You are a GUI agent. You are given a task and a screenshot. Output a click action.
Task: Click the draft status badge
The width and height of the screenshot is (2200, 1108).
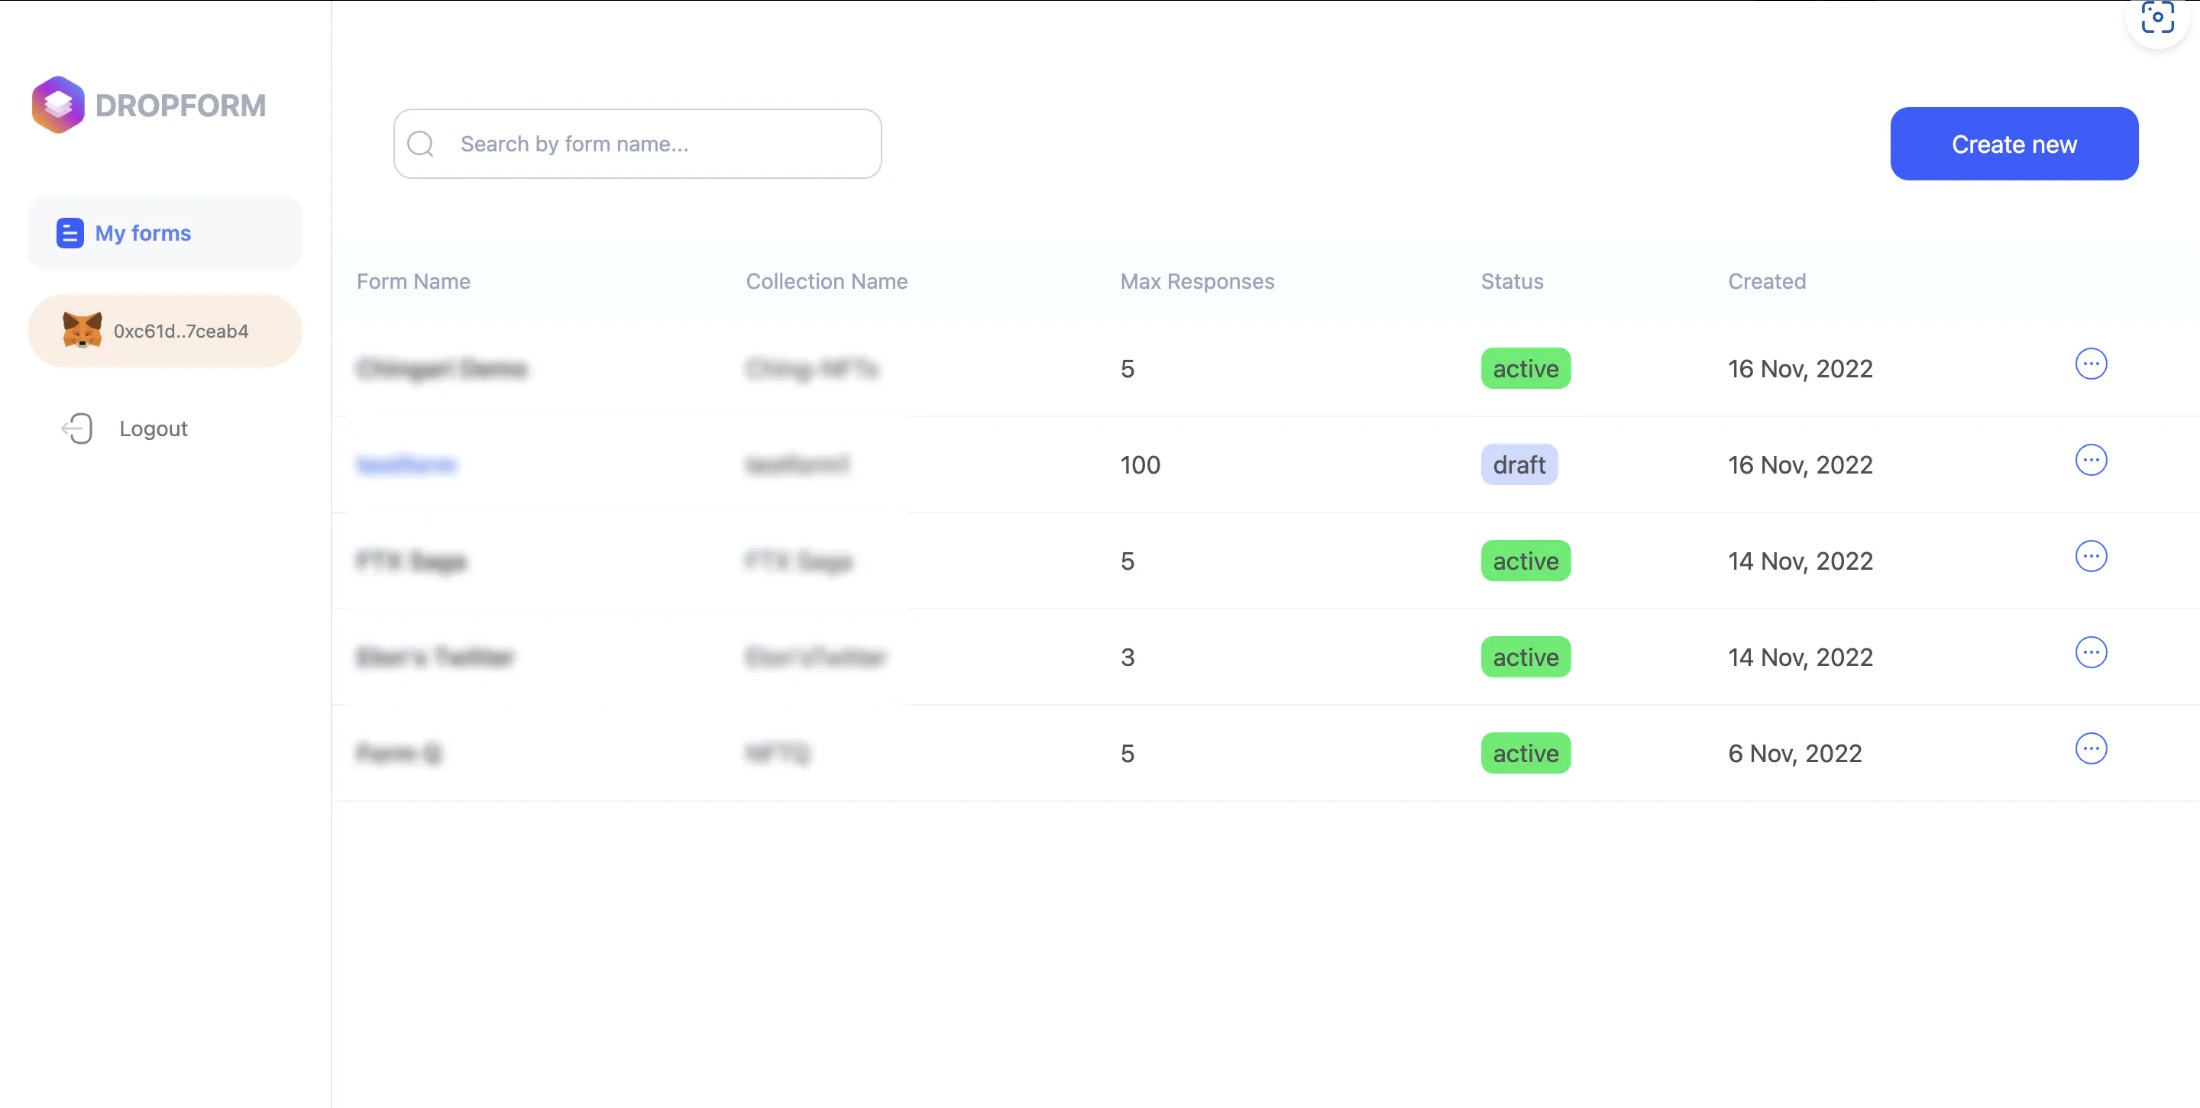[1518, 465]
